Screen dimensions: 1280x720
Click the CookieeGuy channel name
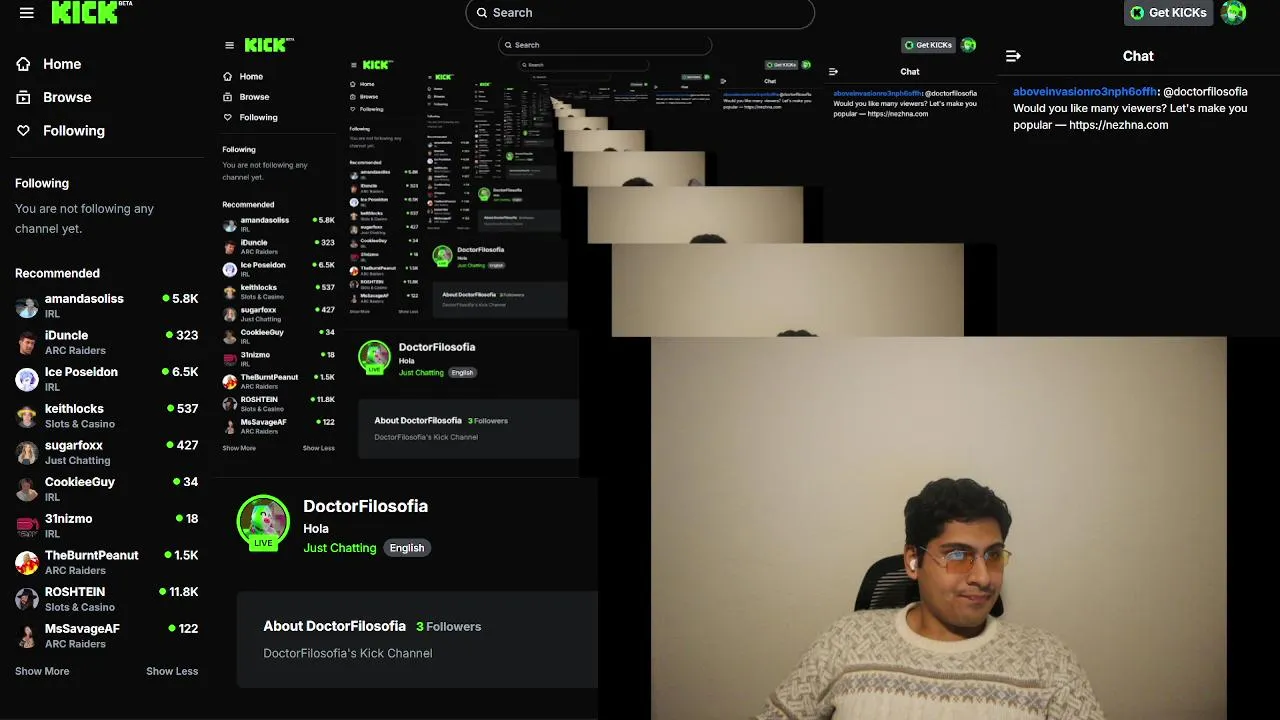[80, 482]
